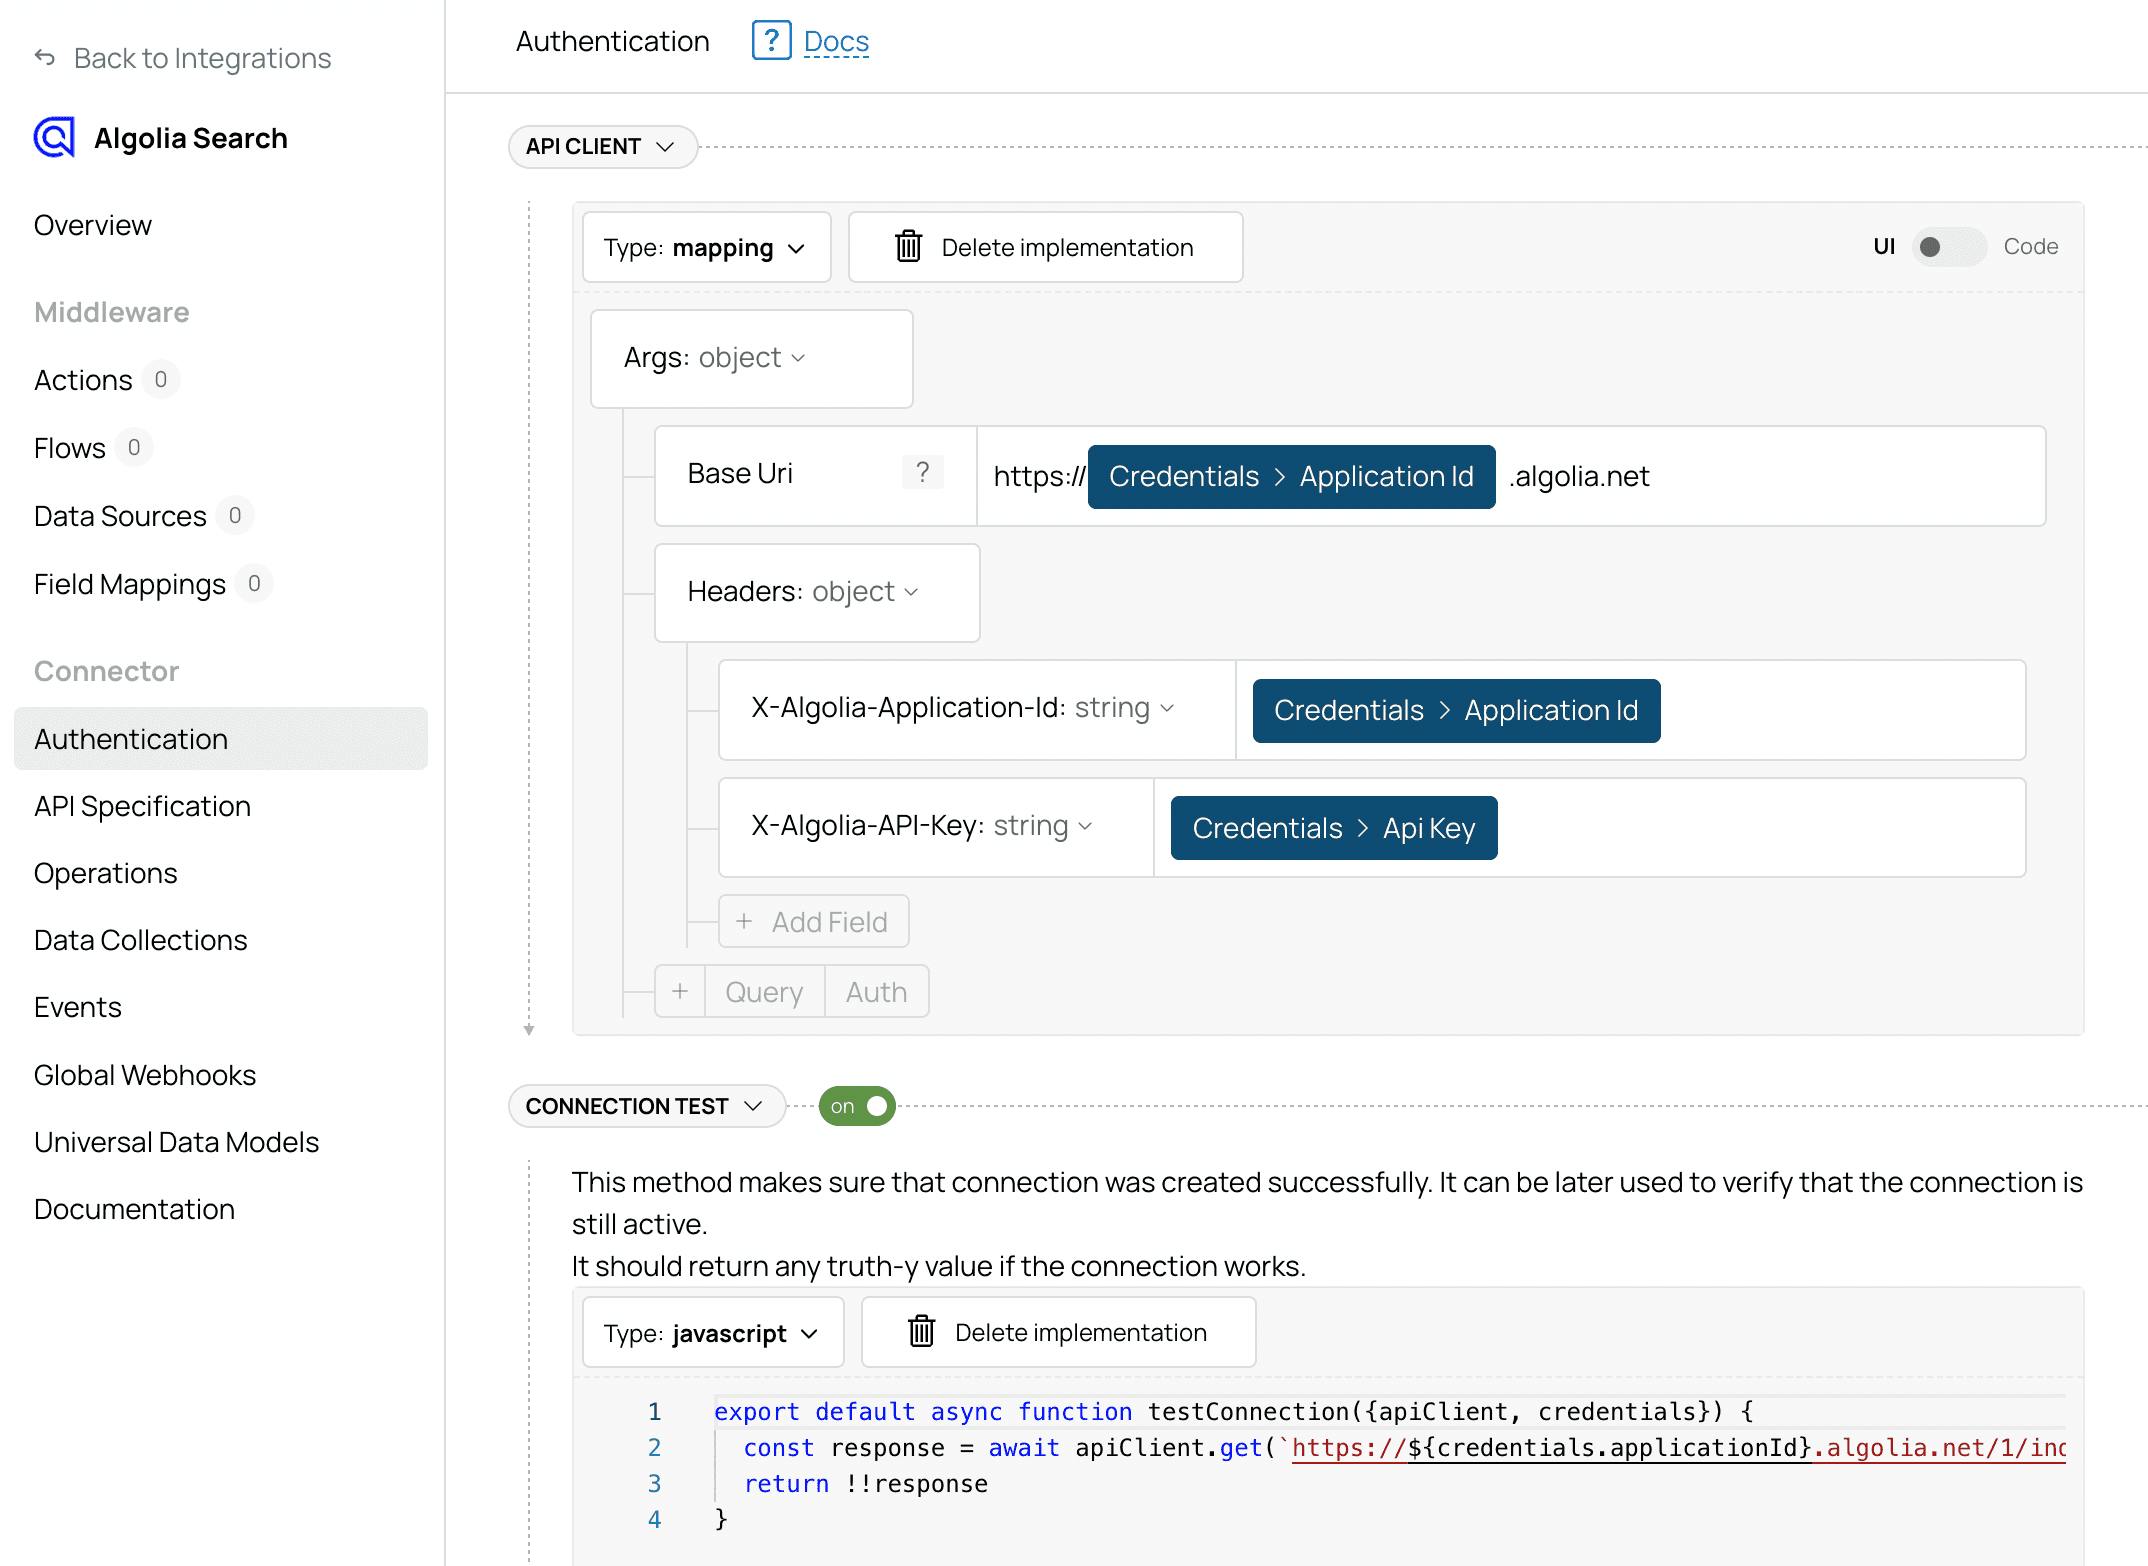The height and width of the screenshot is (1566, 2148).
Task: Click the Auth button
Action: click(876, 992)
